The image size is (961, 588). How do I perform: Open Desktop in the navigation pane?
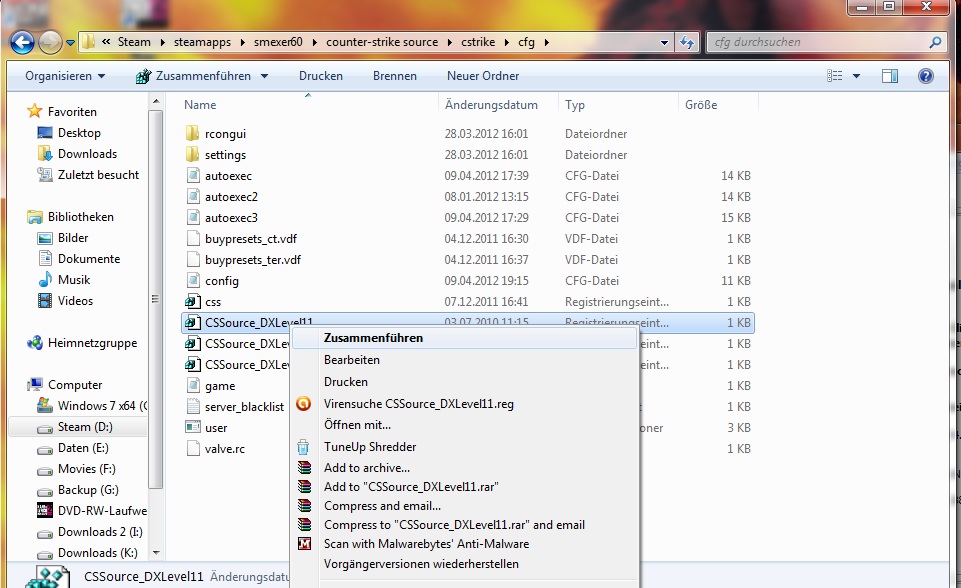tap(79, 133)
